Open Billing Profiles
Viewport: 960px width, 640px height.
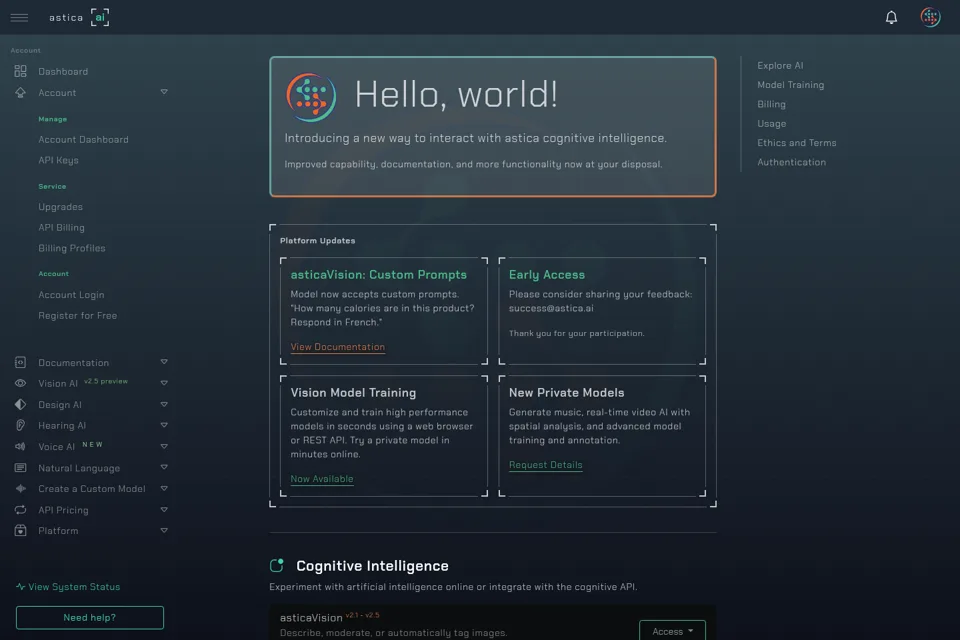(x=72, y=248)
